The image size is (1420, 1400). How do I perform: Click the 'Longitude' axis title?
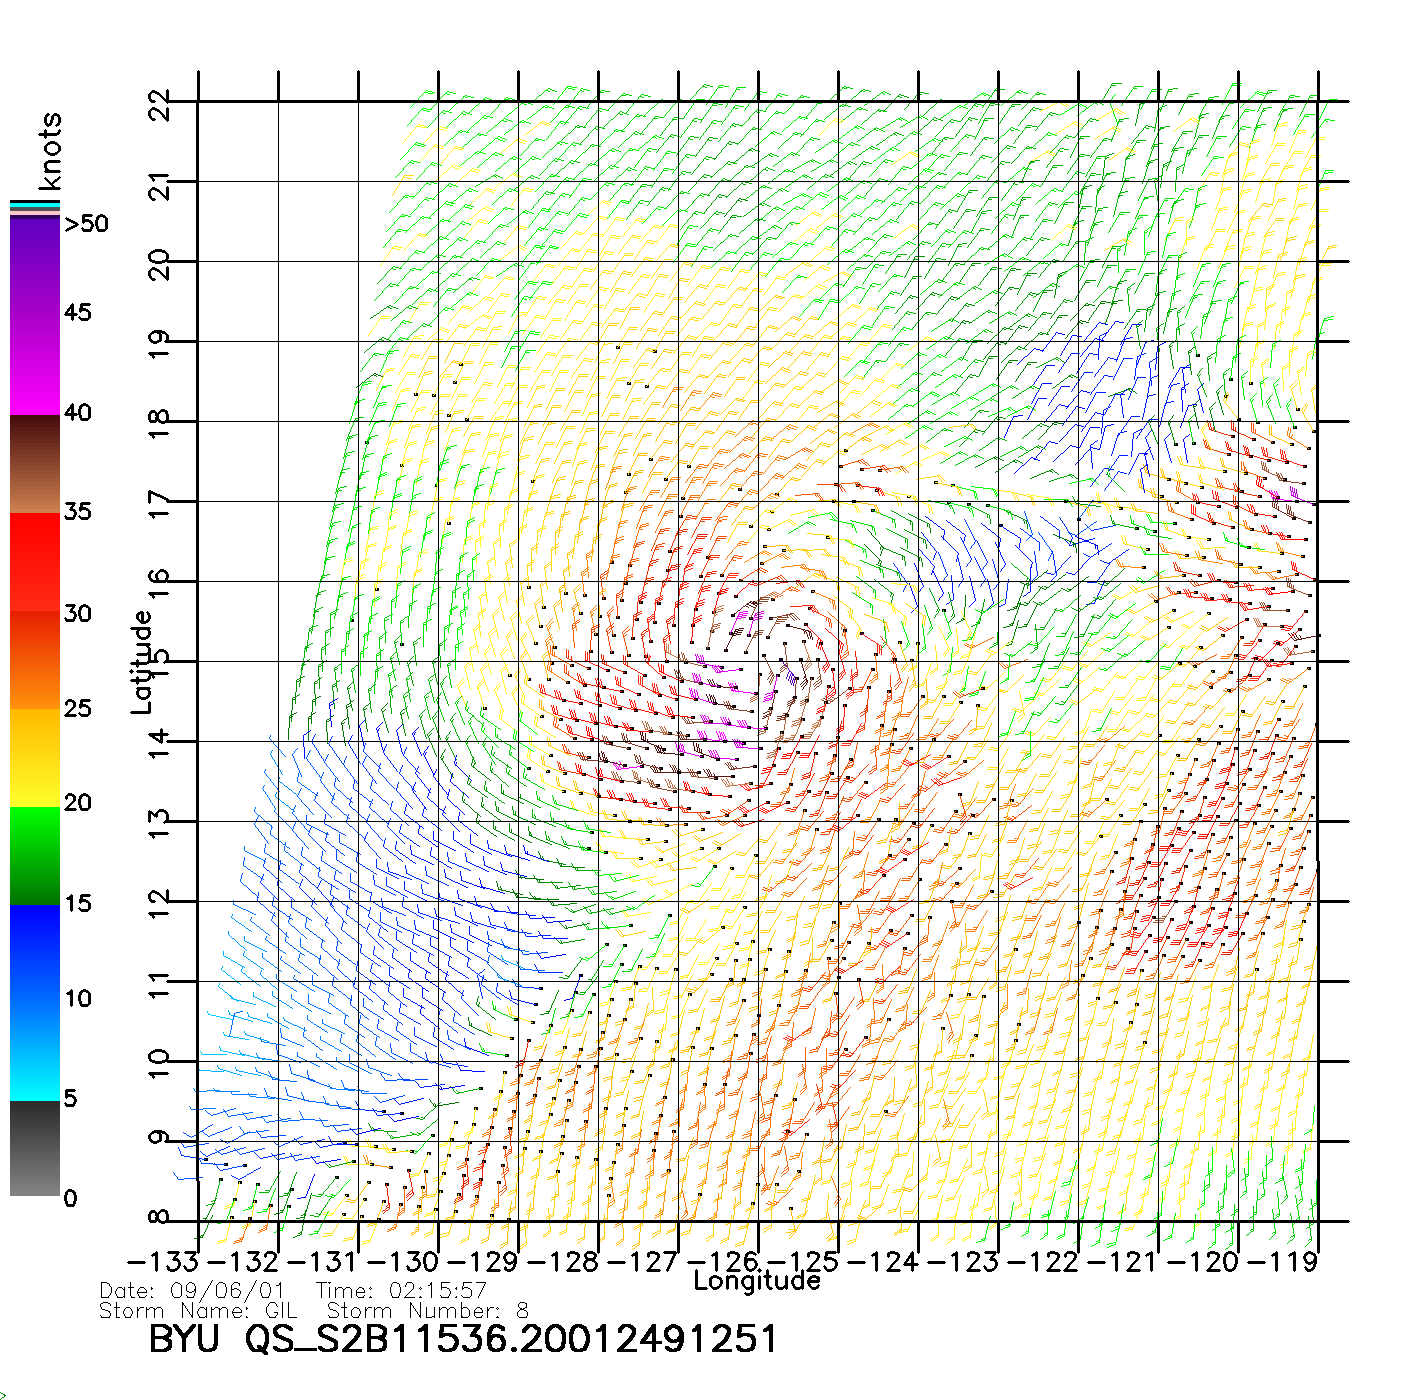pyautogui.click(x=757, y=1281)
